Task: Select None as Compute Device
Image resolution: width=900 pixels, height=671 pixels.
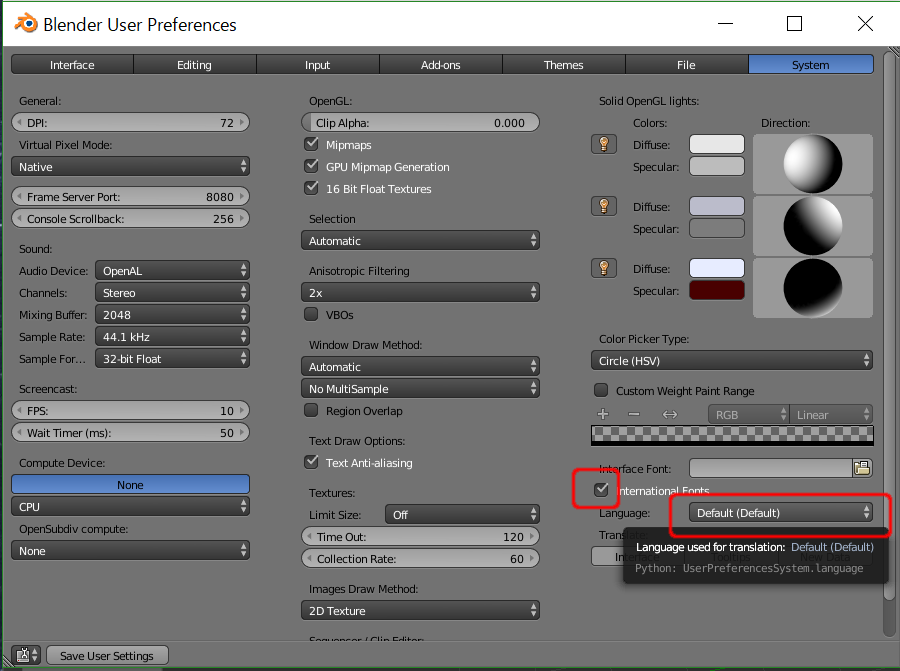Action: click(x=130, y=485)
